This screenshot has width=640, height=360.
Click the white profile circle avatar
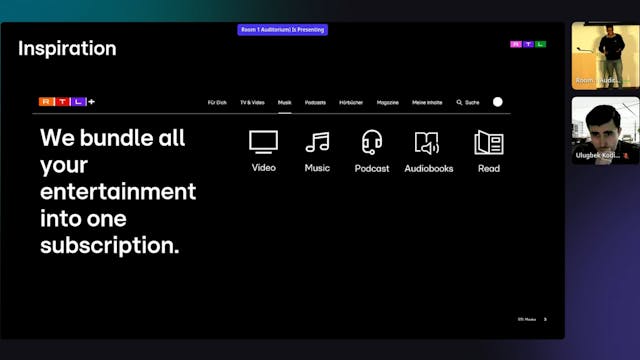498,102
